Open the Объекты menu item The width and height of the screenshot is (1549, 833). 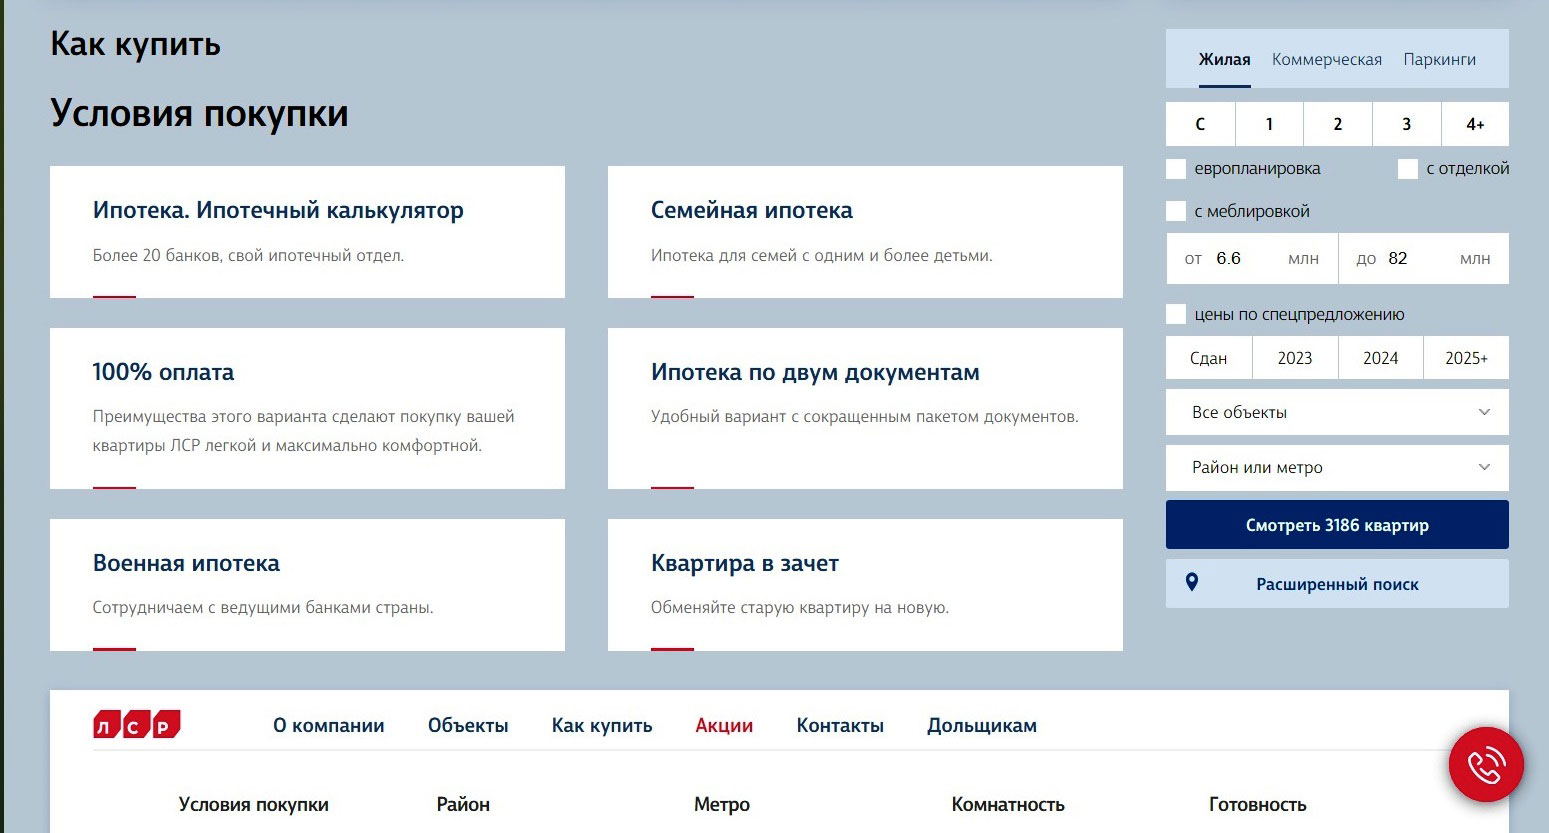(468, 726)
